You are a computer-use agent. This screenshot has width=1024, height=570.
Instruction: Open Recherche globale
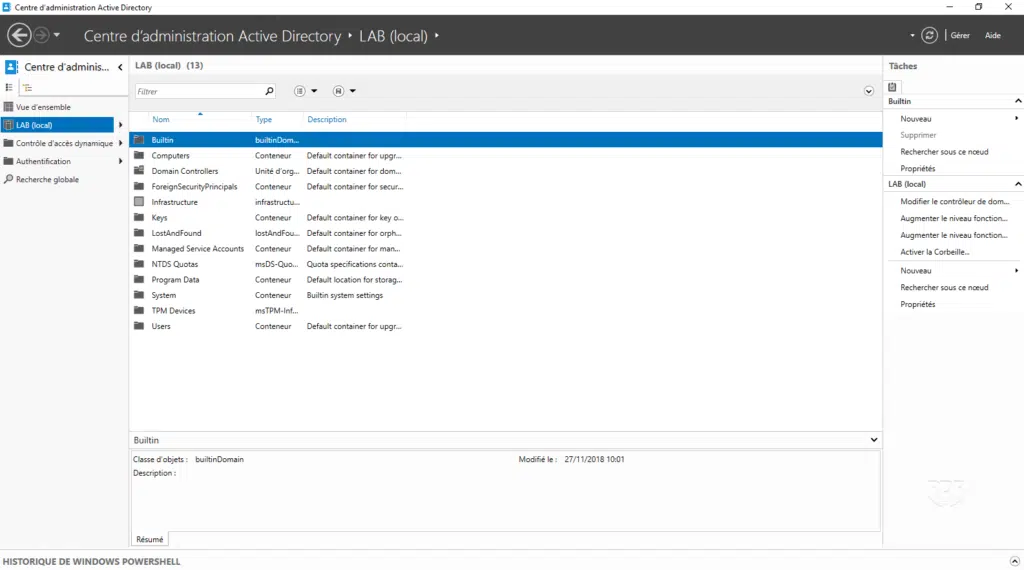[47, 180]
